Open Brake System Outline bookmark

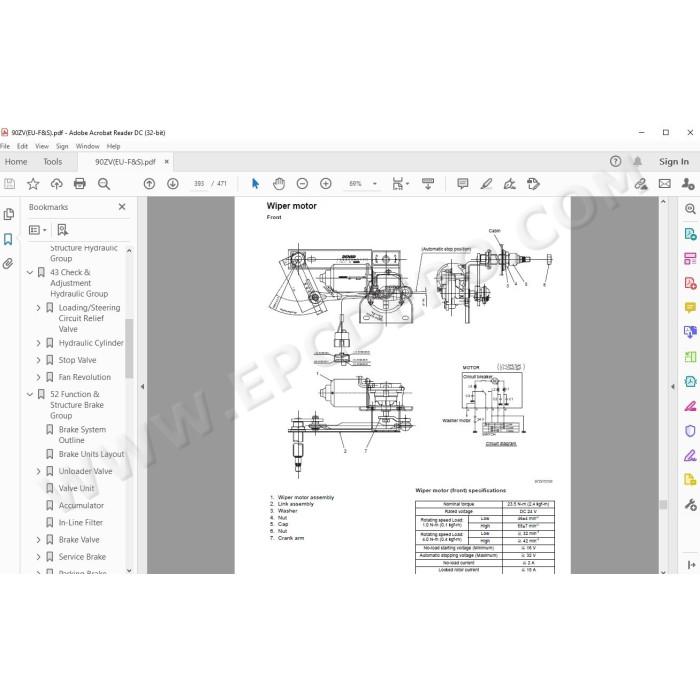pyautogui.click(x=82, y=435)
